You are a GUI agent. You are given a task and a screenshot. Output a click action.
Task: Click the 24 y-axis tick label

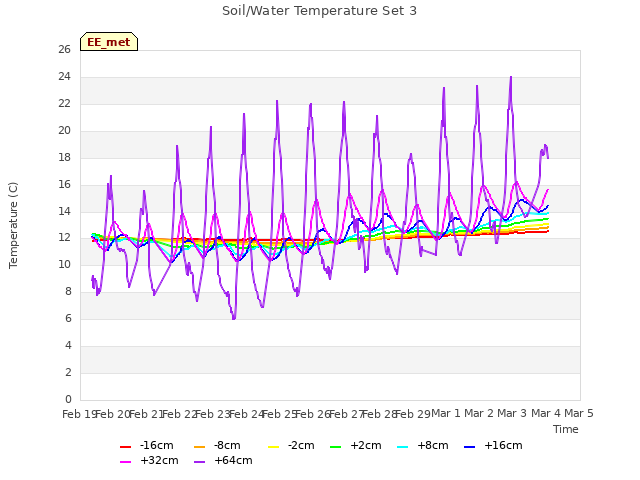click(64, 76)
